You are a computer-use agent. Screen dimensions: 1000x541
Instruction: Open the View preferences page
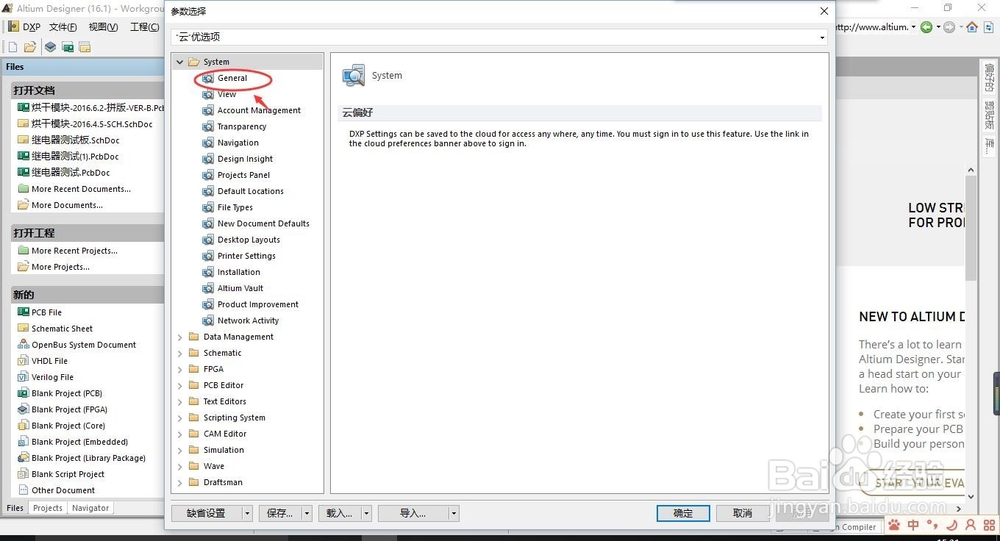[226, 94]
